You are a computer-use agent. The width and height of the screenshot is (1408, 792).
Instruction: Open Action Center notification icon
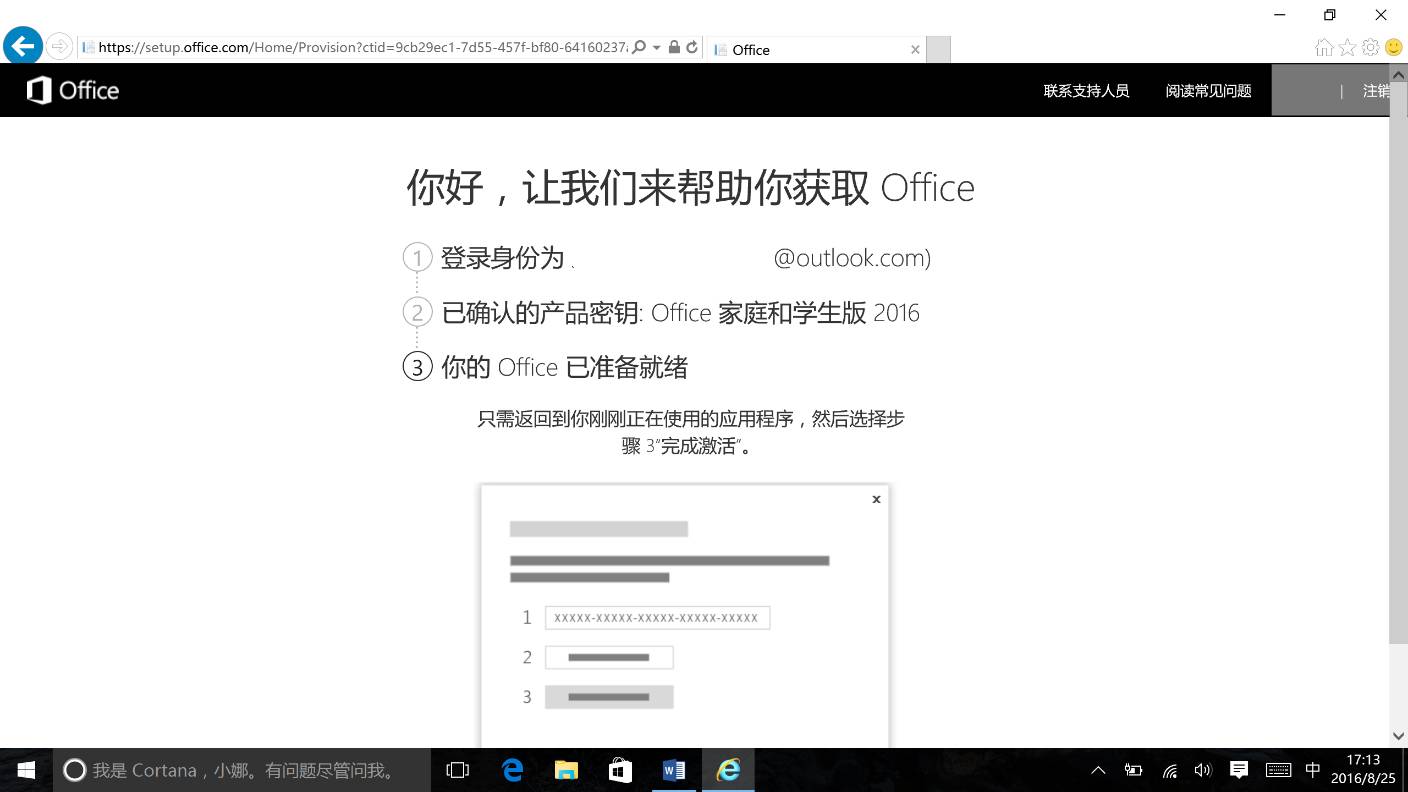point(1238,770)
